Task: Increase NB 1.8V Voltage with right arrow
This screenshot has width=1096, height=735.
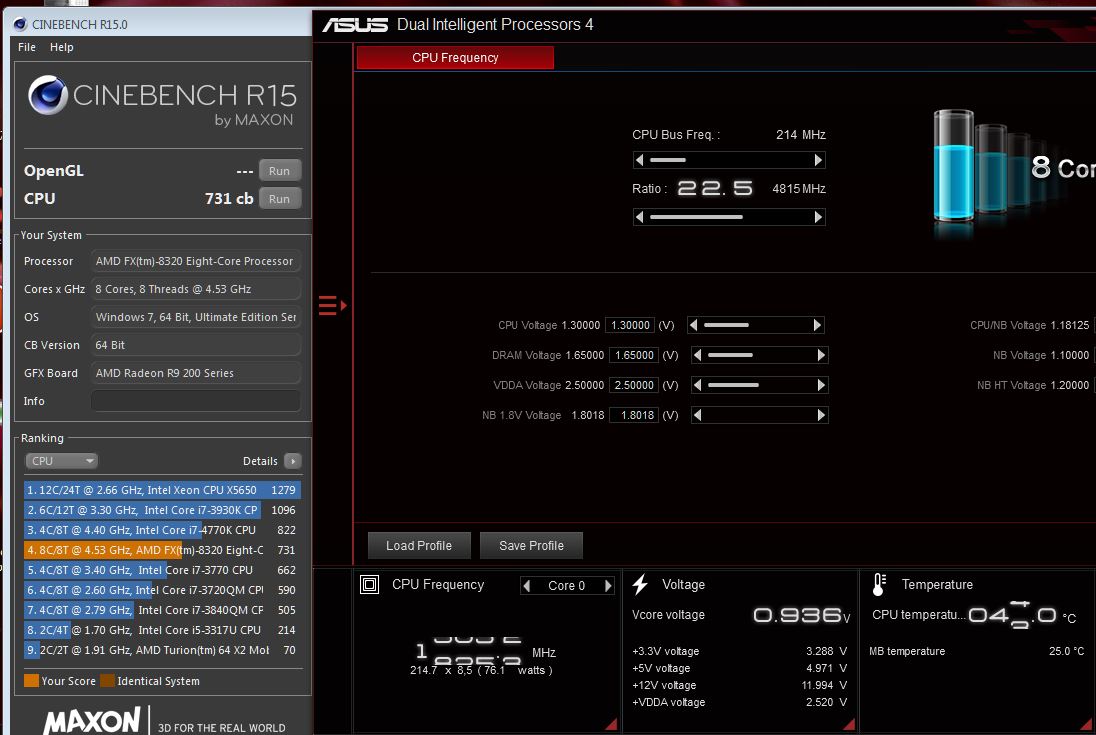Action: click(821, 415)
